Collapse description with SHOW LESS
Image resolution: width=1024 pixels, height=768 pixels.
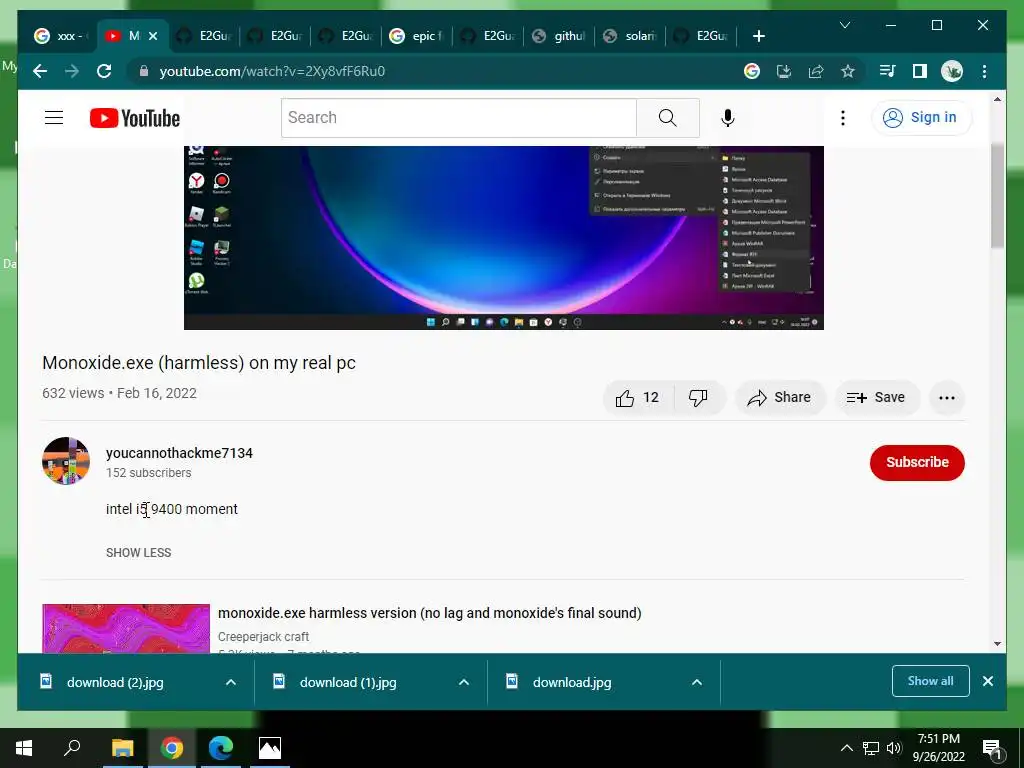tap(138, 552)
